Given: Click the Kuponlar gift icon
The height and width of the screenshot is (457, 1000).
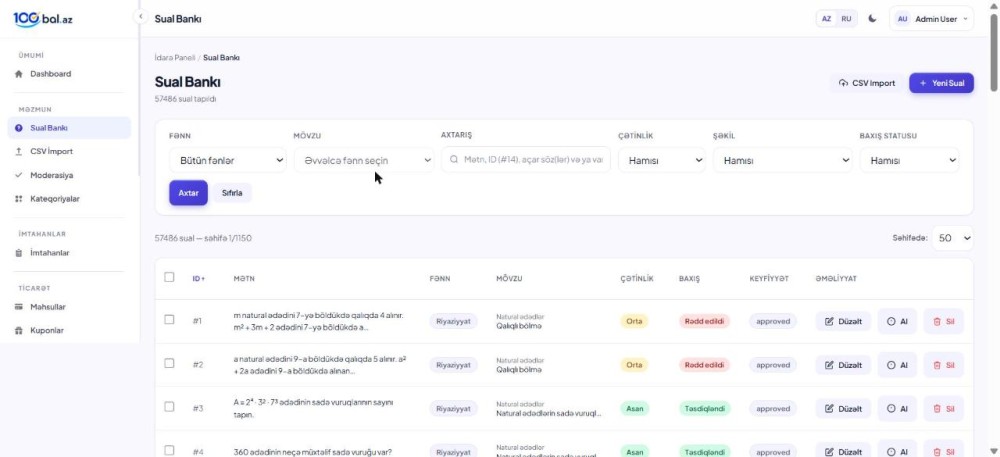Looking at the screenshot, I should [x=18, y=331].
